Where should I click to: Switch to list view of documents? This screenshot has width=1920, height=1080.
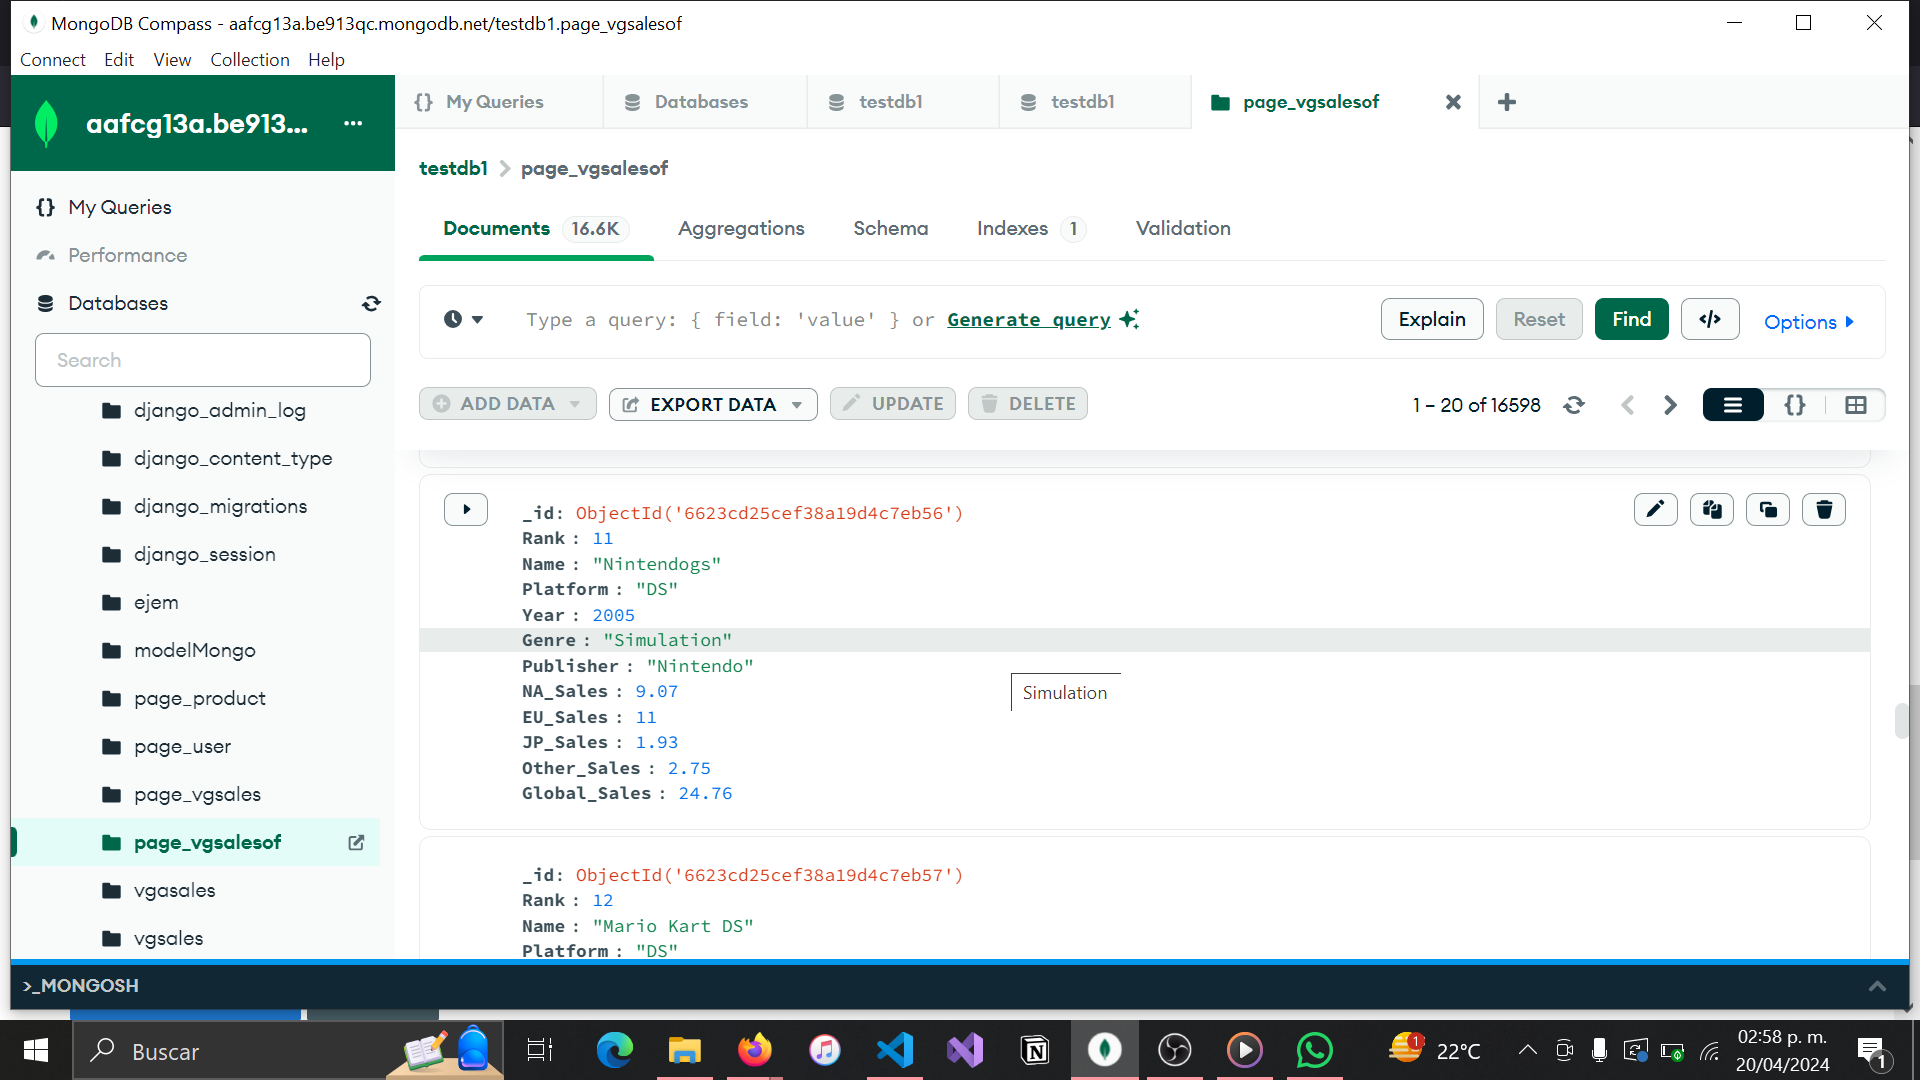(x=1732, y=405)
